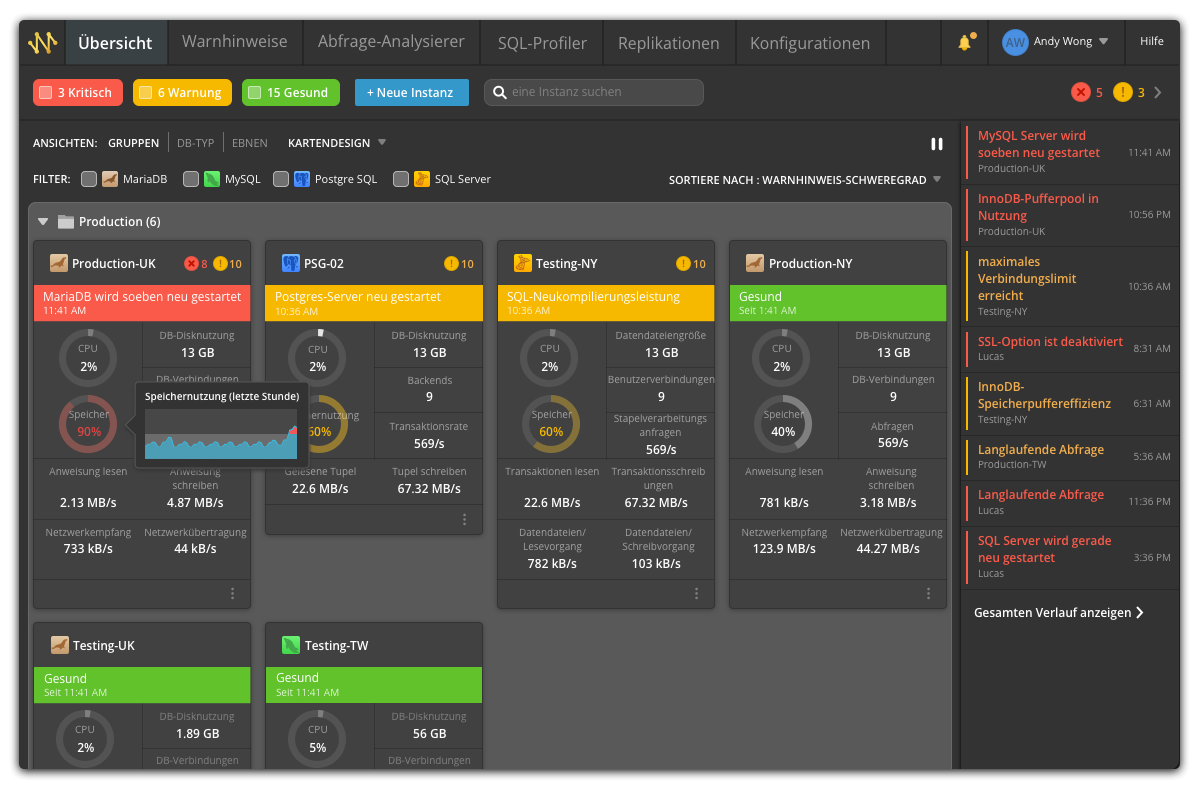The width and height of the screenshot is (1200, 790).
Task: Click the SQL Server icon on Testing-NY card
Action: [x=522, y=264]
